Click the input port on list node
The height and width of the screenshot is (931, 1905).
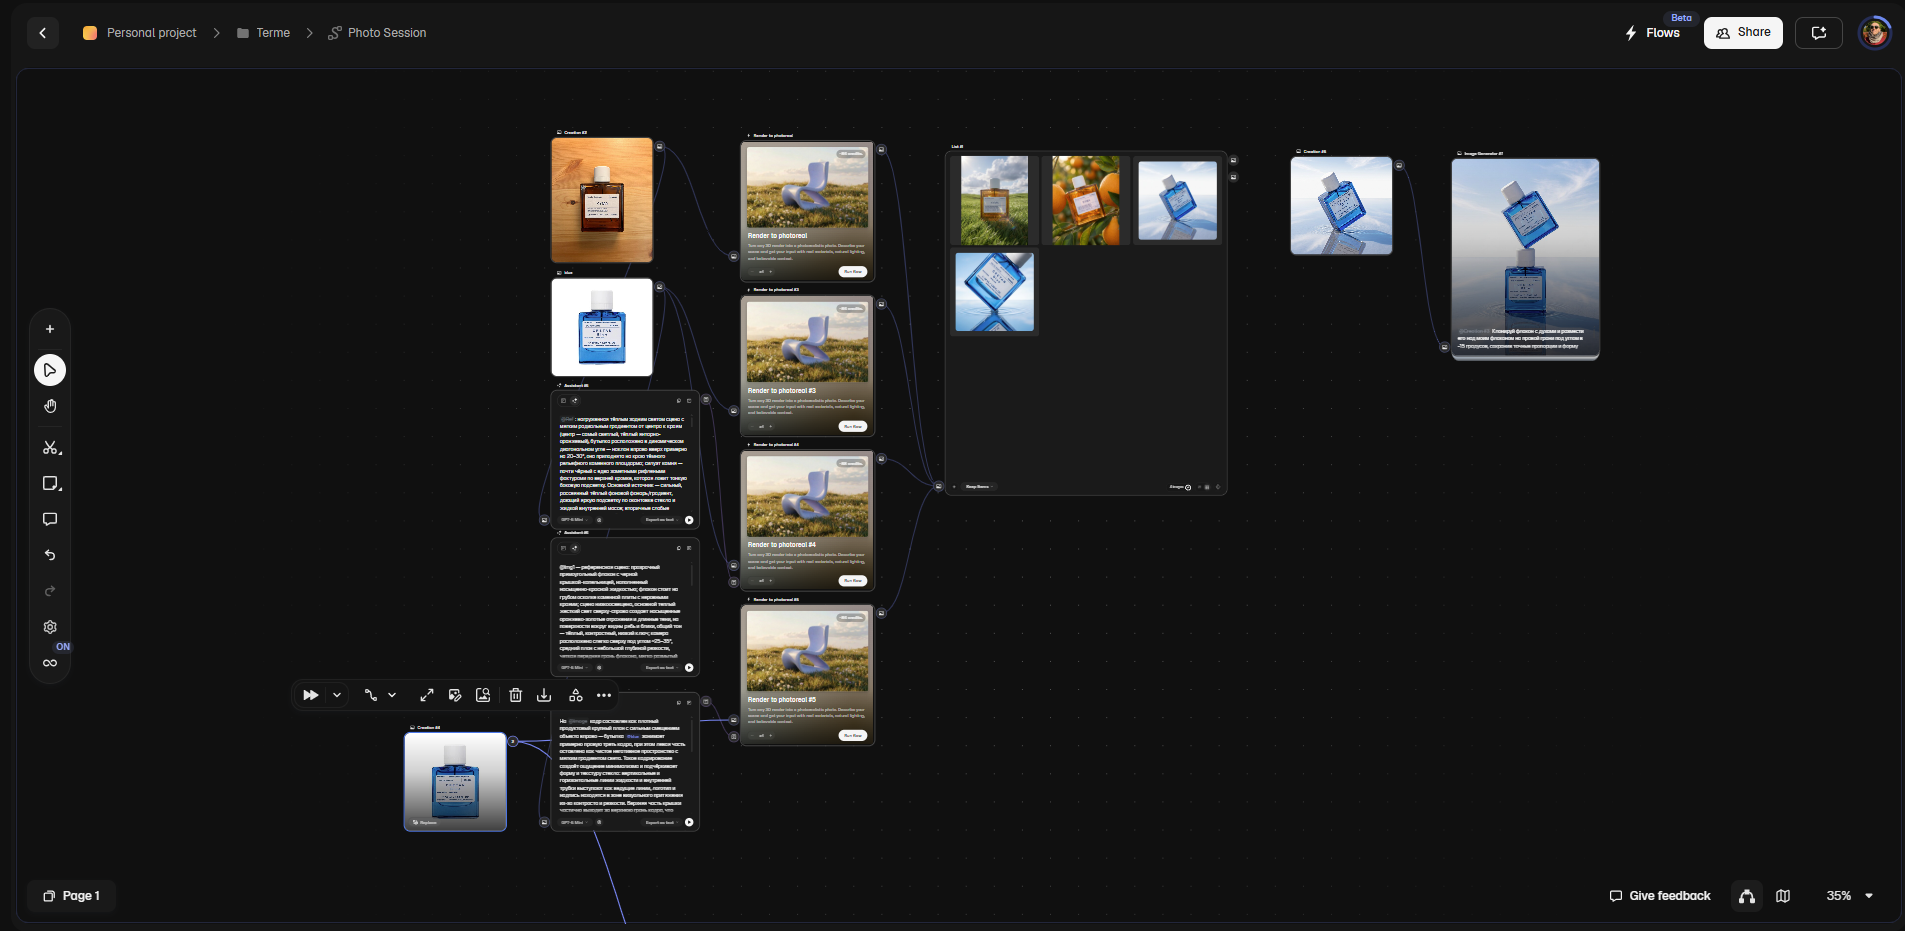pos(938,487)
